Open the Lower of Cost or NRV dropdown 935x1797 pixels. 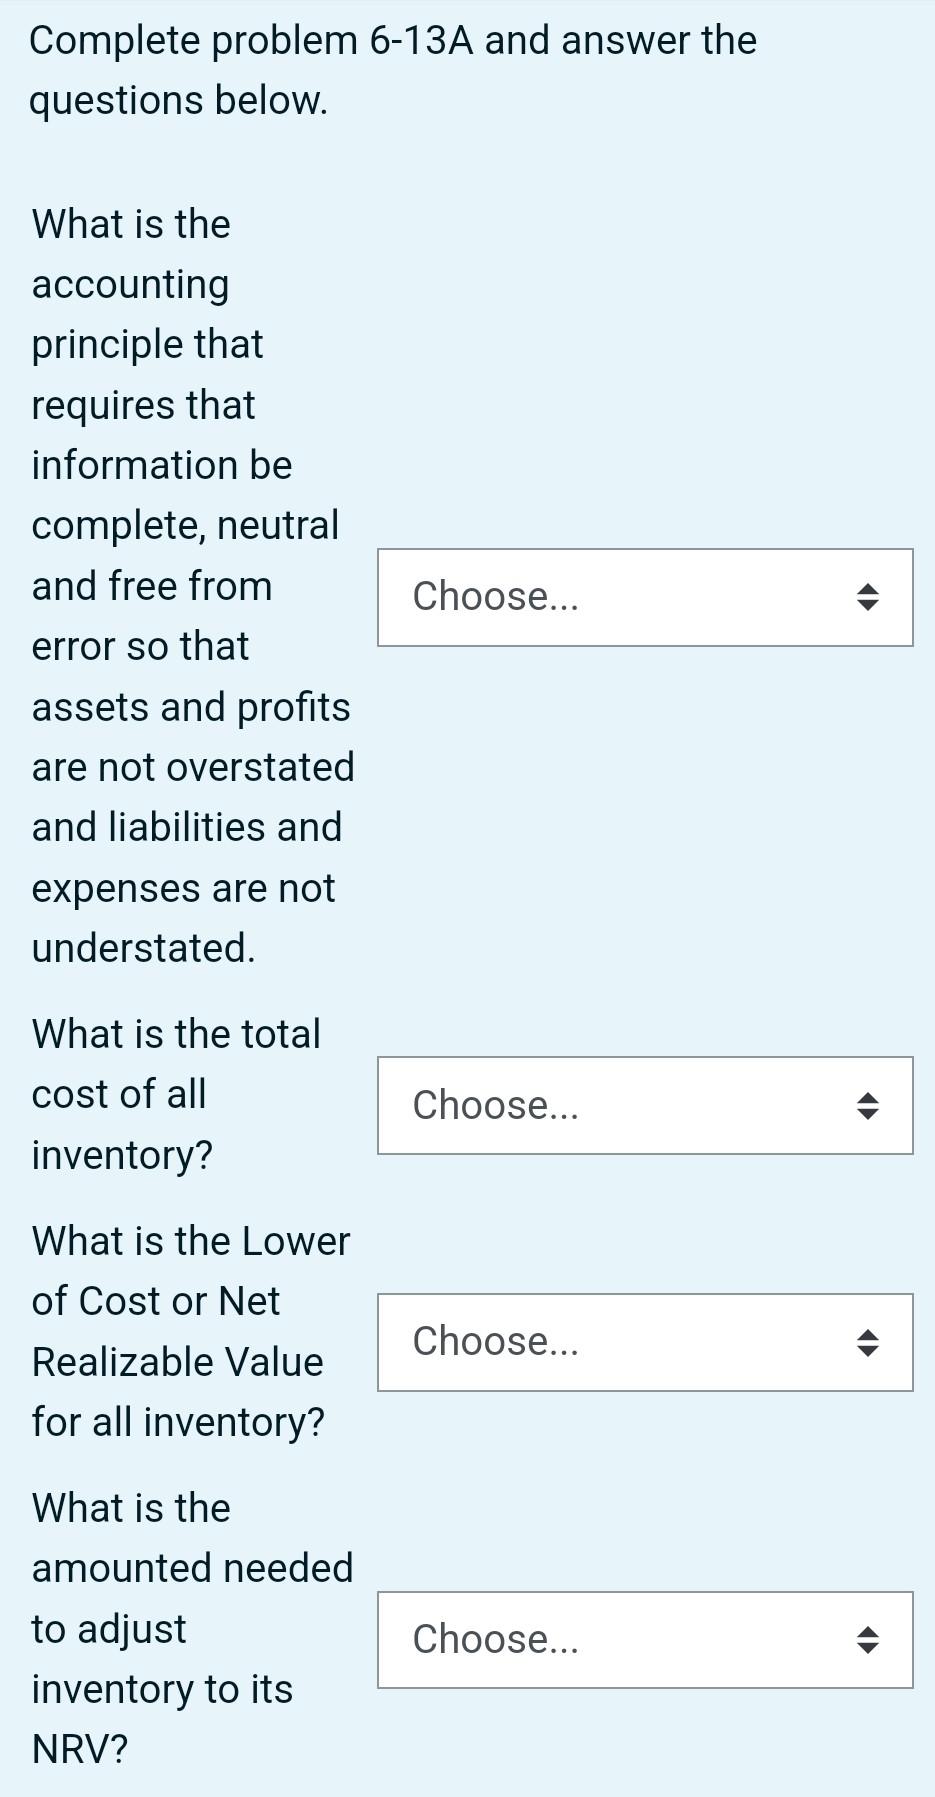coord(645,1342)
